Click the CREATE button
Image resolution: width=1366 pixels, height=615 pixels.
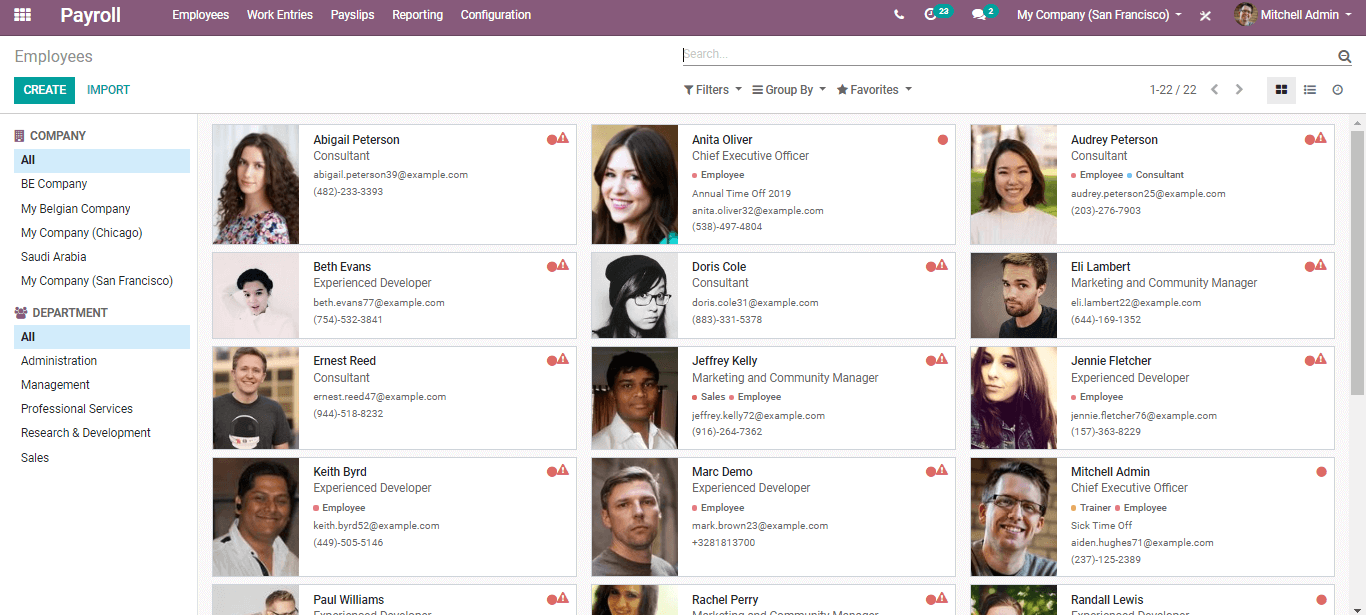45,90
